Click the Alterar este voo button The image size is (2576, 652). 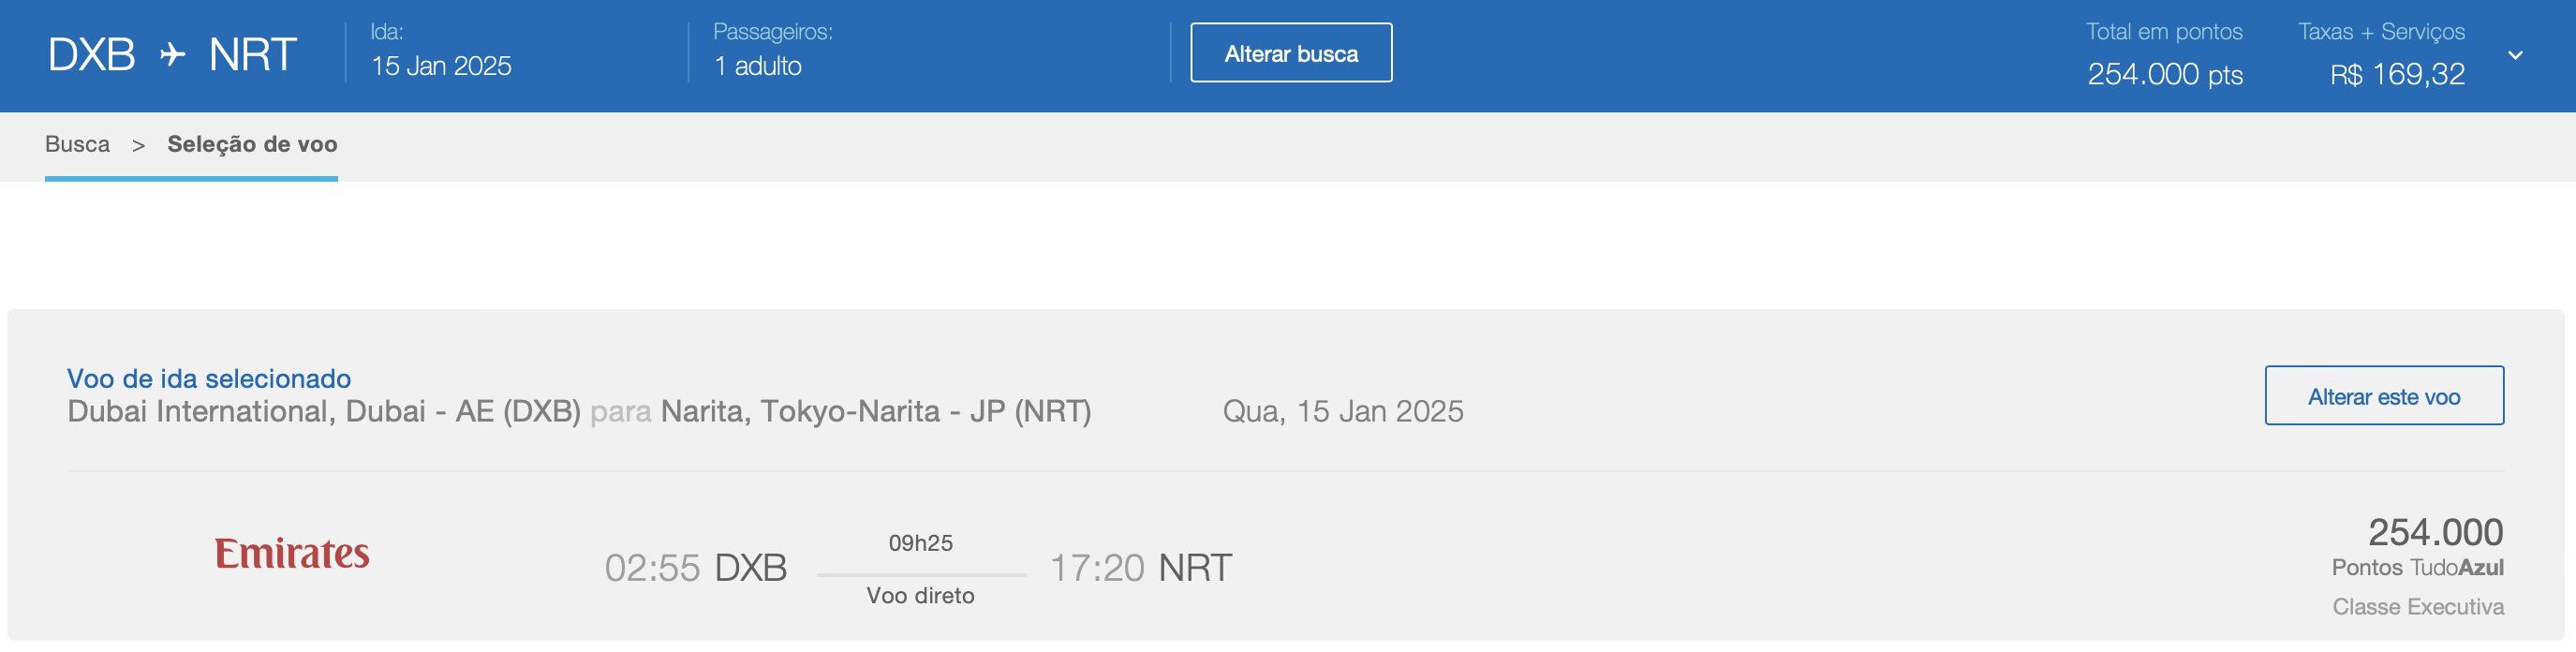[x=2383, y=396]
